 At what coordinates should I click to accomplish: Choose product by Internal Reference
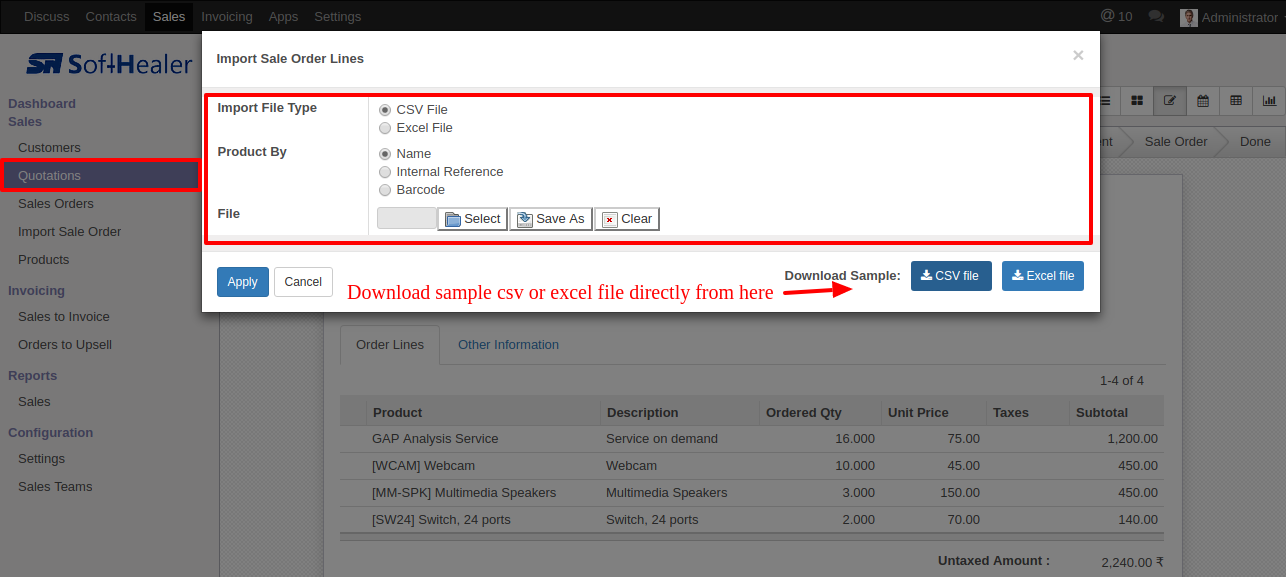(385, 172)
